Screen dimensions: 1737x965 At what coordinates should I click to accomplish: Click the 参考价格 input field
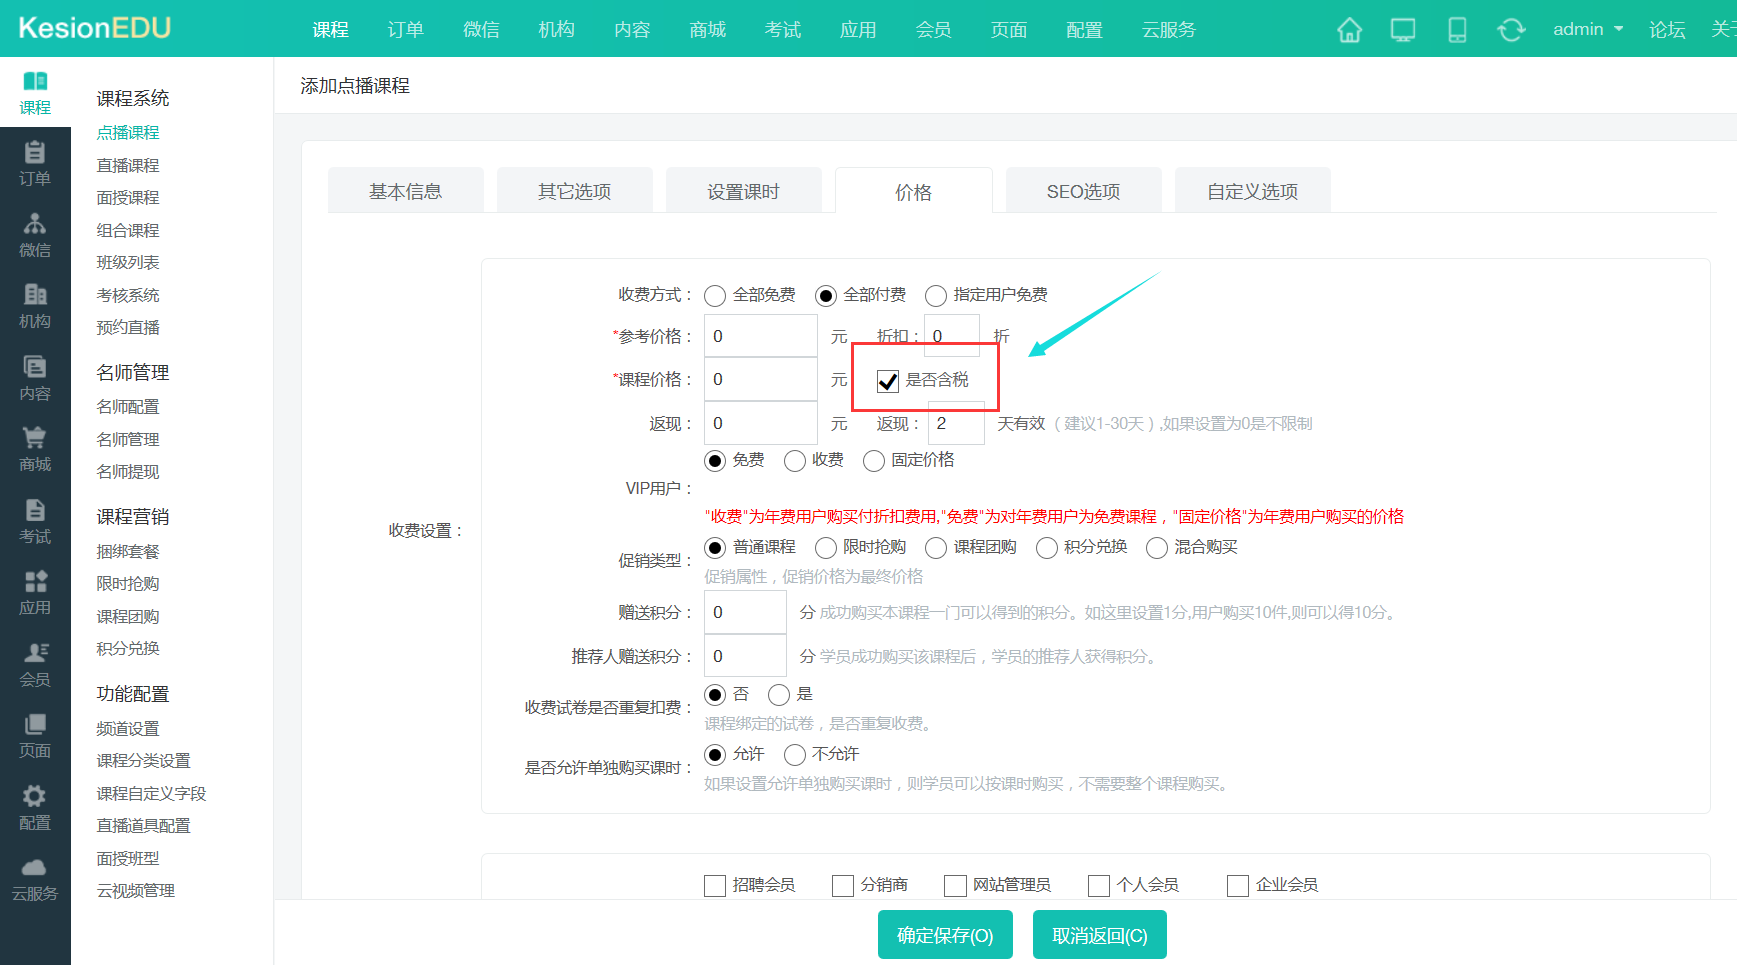(x=760, y=336)
